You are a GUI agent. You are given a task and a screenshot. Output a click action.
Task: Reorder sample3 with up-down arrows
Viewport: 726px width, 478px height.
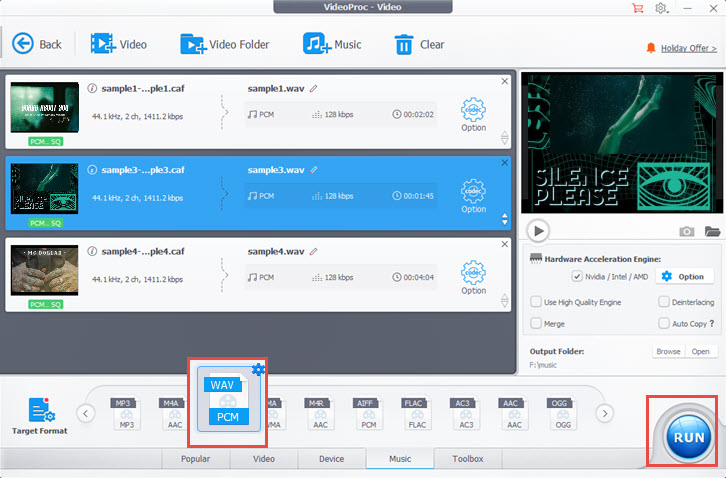(505, 219)
